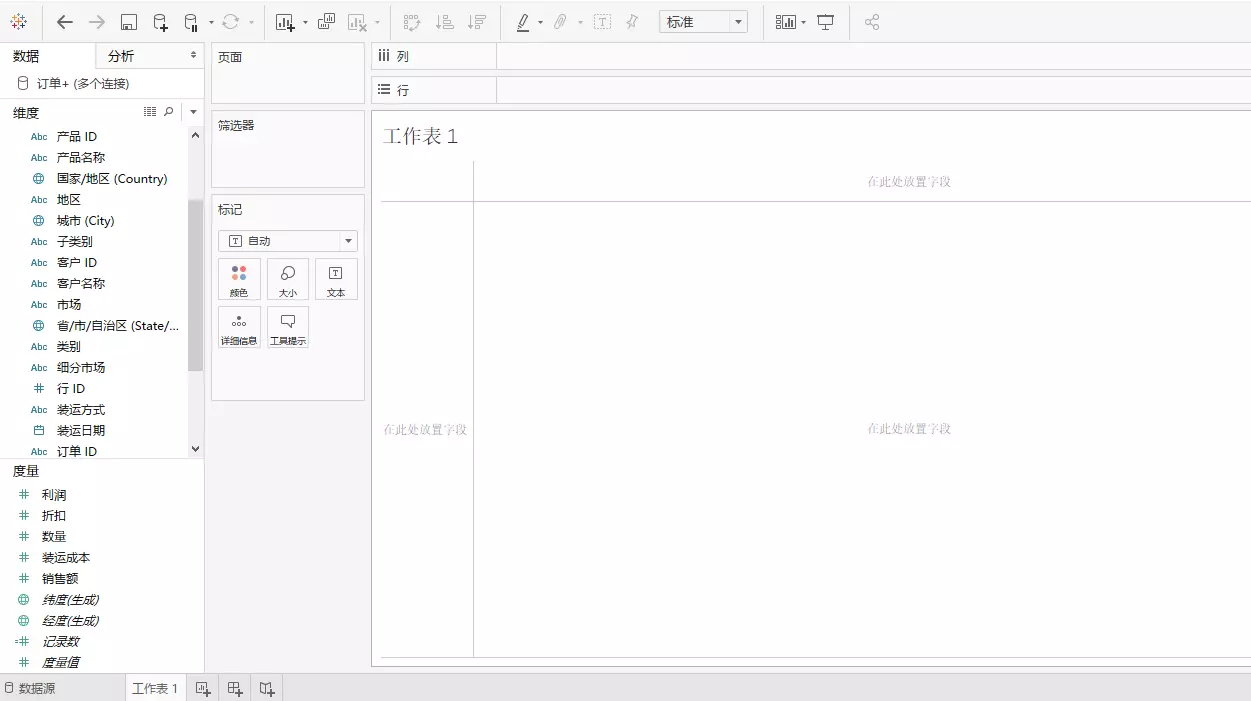Select the 纬度(生成) measure
Screen dimensions: 1251x701
pyautogui.click(x=70, y=600)
